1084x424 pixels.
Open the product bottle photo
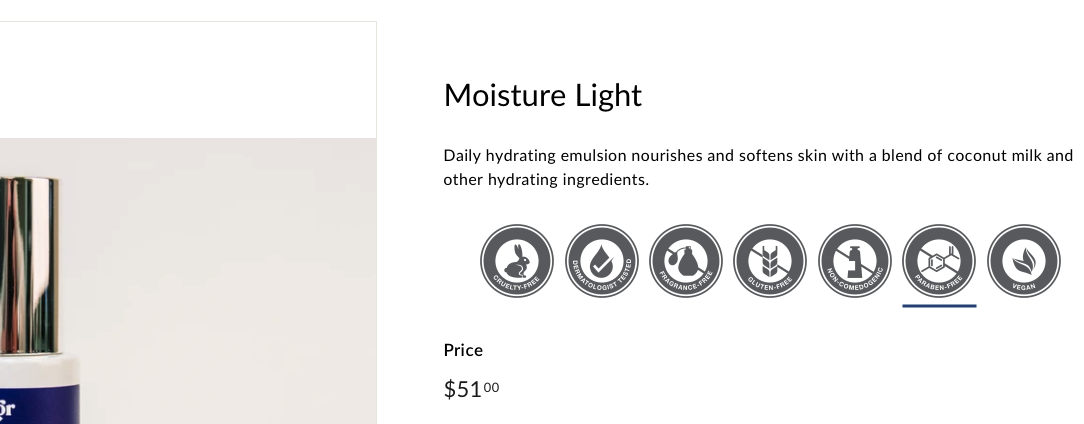188,281
